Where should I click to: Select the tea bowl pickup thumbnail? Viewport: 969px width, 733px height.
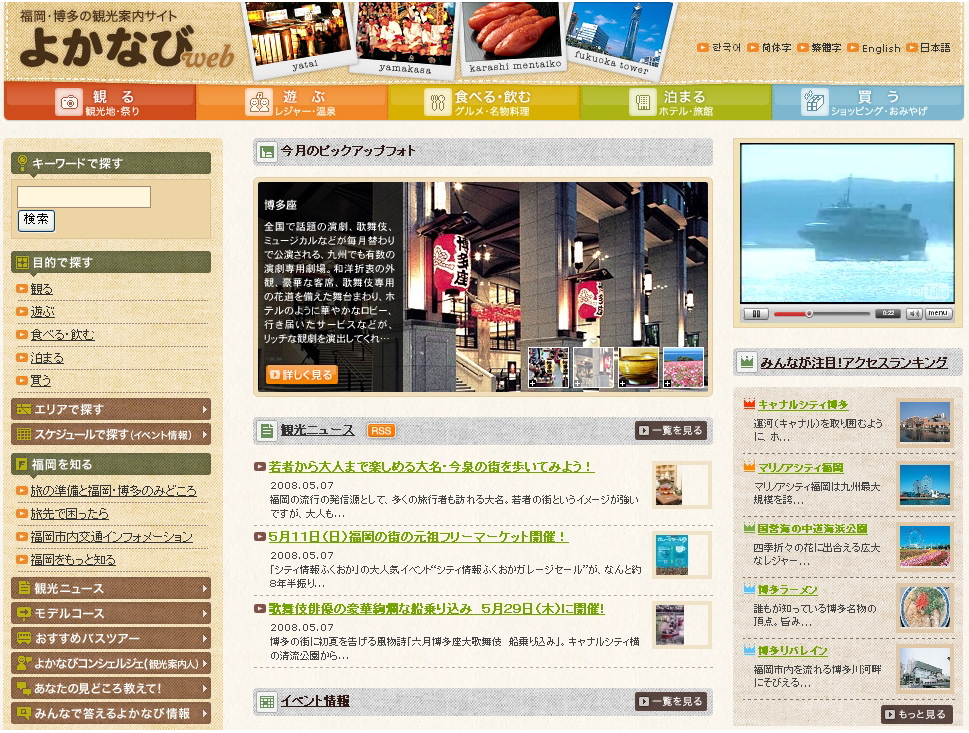click(638, 367)
